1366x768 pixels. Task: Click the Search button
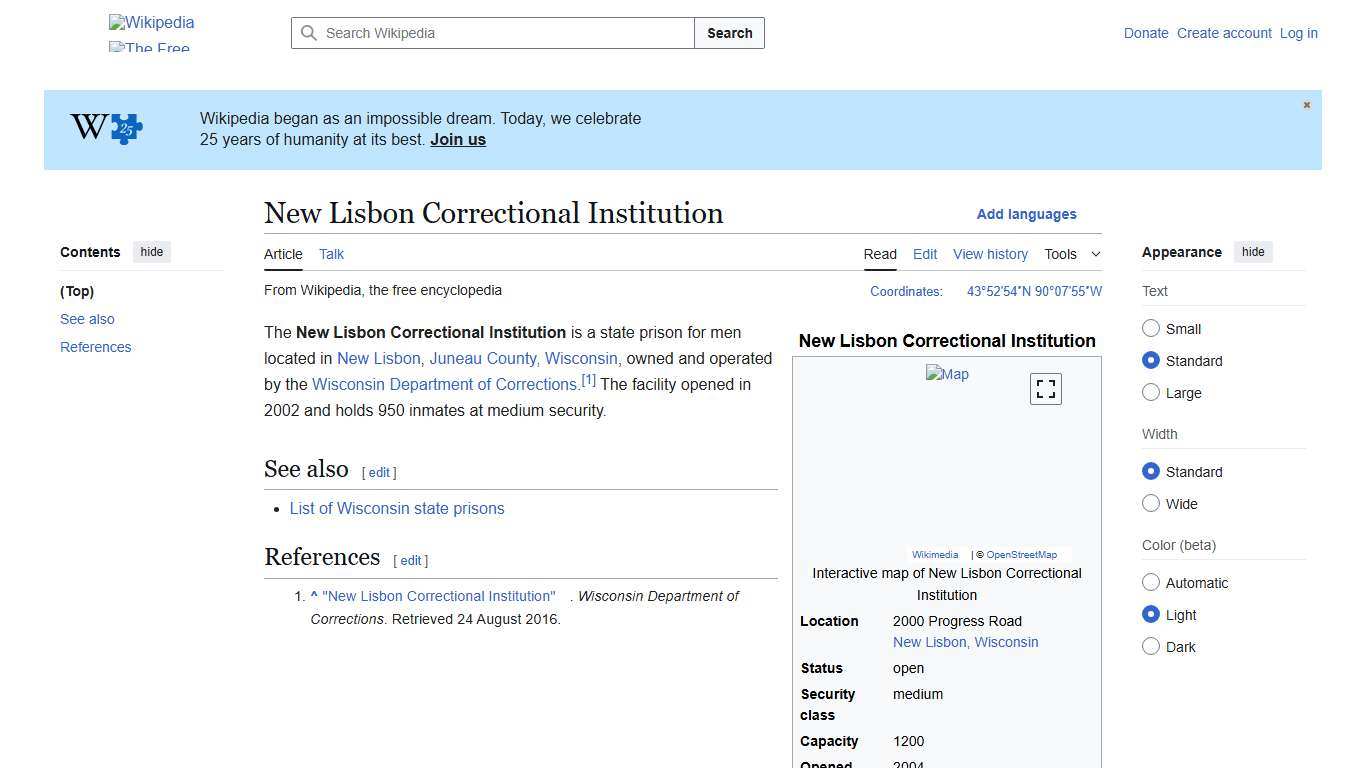pyautogui.click(x=729, y=33)
